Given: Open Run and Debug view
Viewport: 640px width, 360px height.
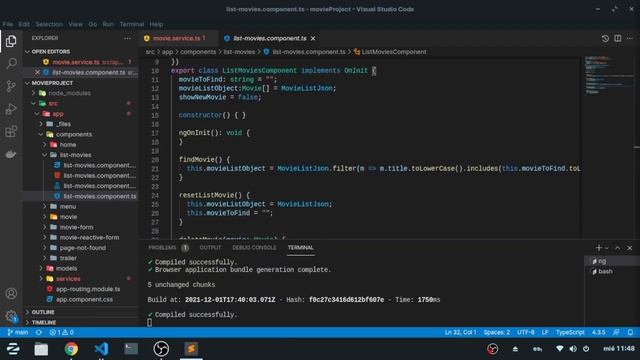Looking at the screenshot, I should [x=11, y=109].
